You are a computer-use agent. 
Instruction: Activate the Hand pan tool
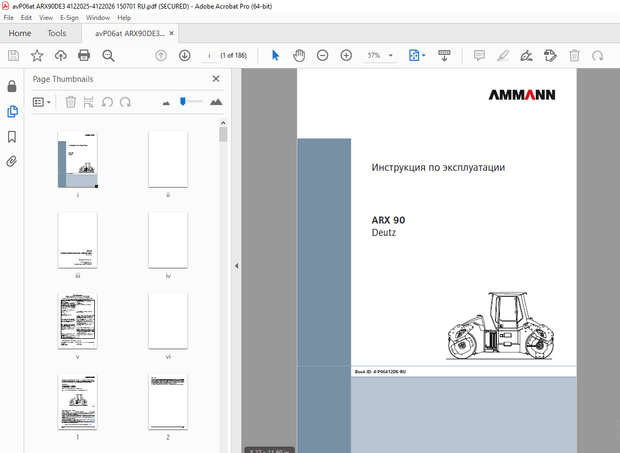[x=299, y=55]
